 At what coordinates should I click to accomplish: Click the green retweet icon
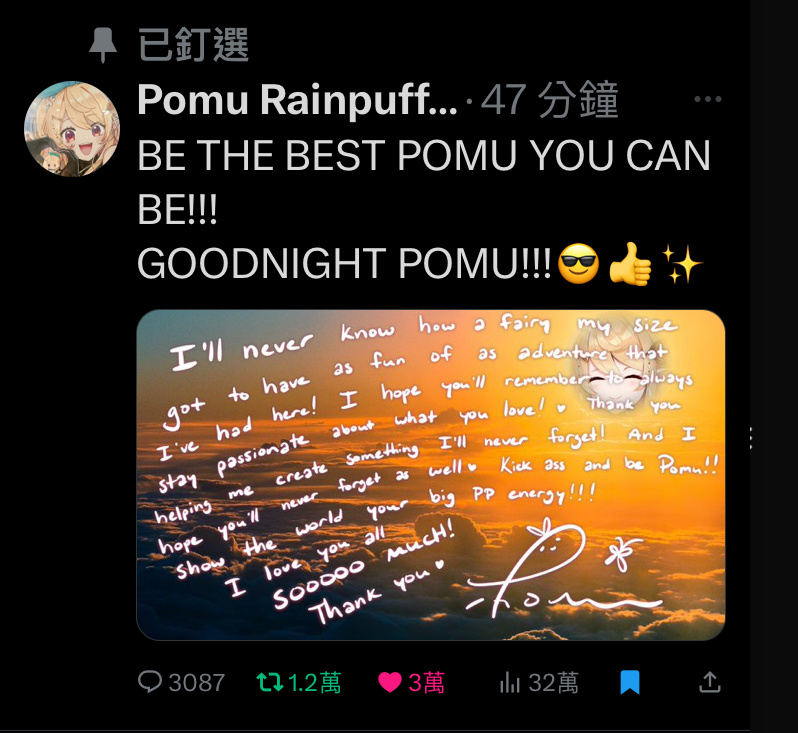point(269,682)
